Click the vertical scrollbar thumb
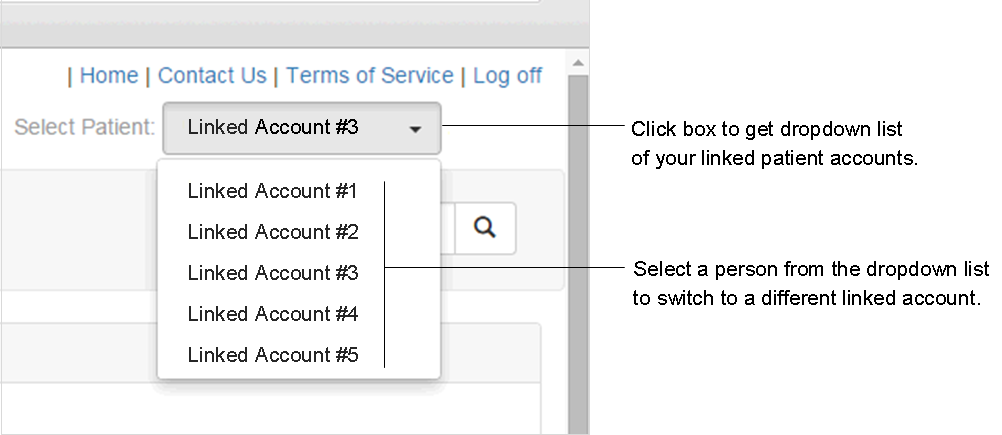The width and height of the screenshot is (1002, 435). (x=577, y=250)
